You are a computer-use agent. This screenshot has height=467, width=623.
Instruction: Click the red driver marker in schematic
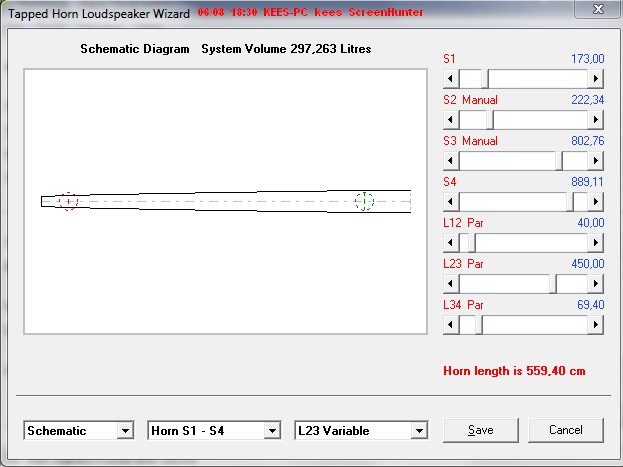pyautogui.click(x=68, y=202)
